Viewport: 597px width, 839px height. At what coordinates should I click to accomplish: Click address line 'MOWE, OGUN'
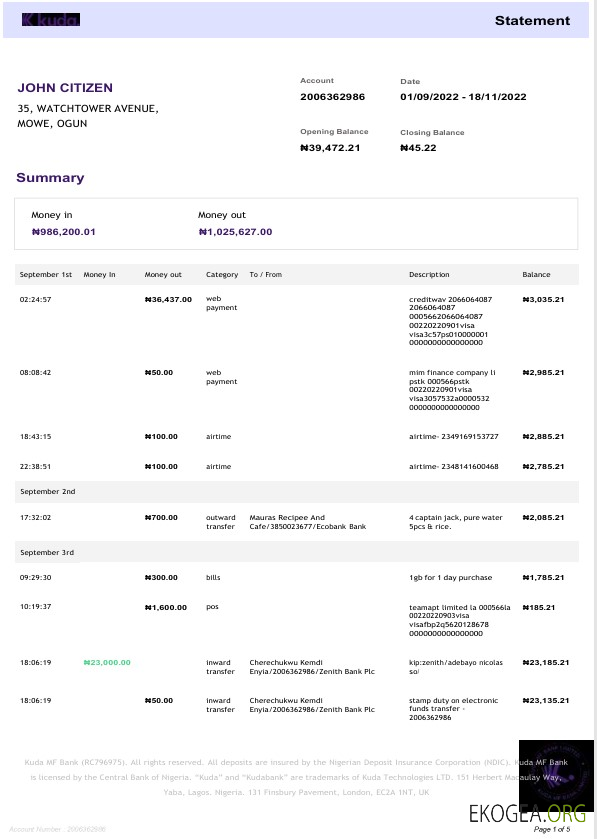click(x=52, y=124)
